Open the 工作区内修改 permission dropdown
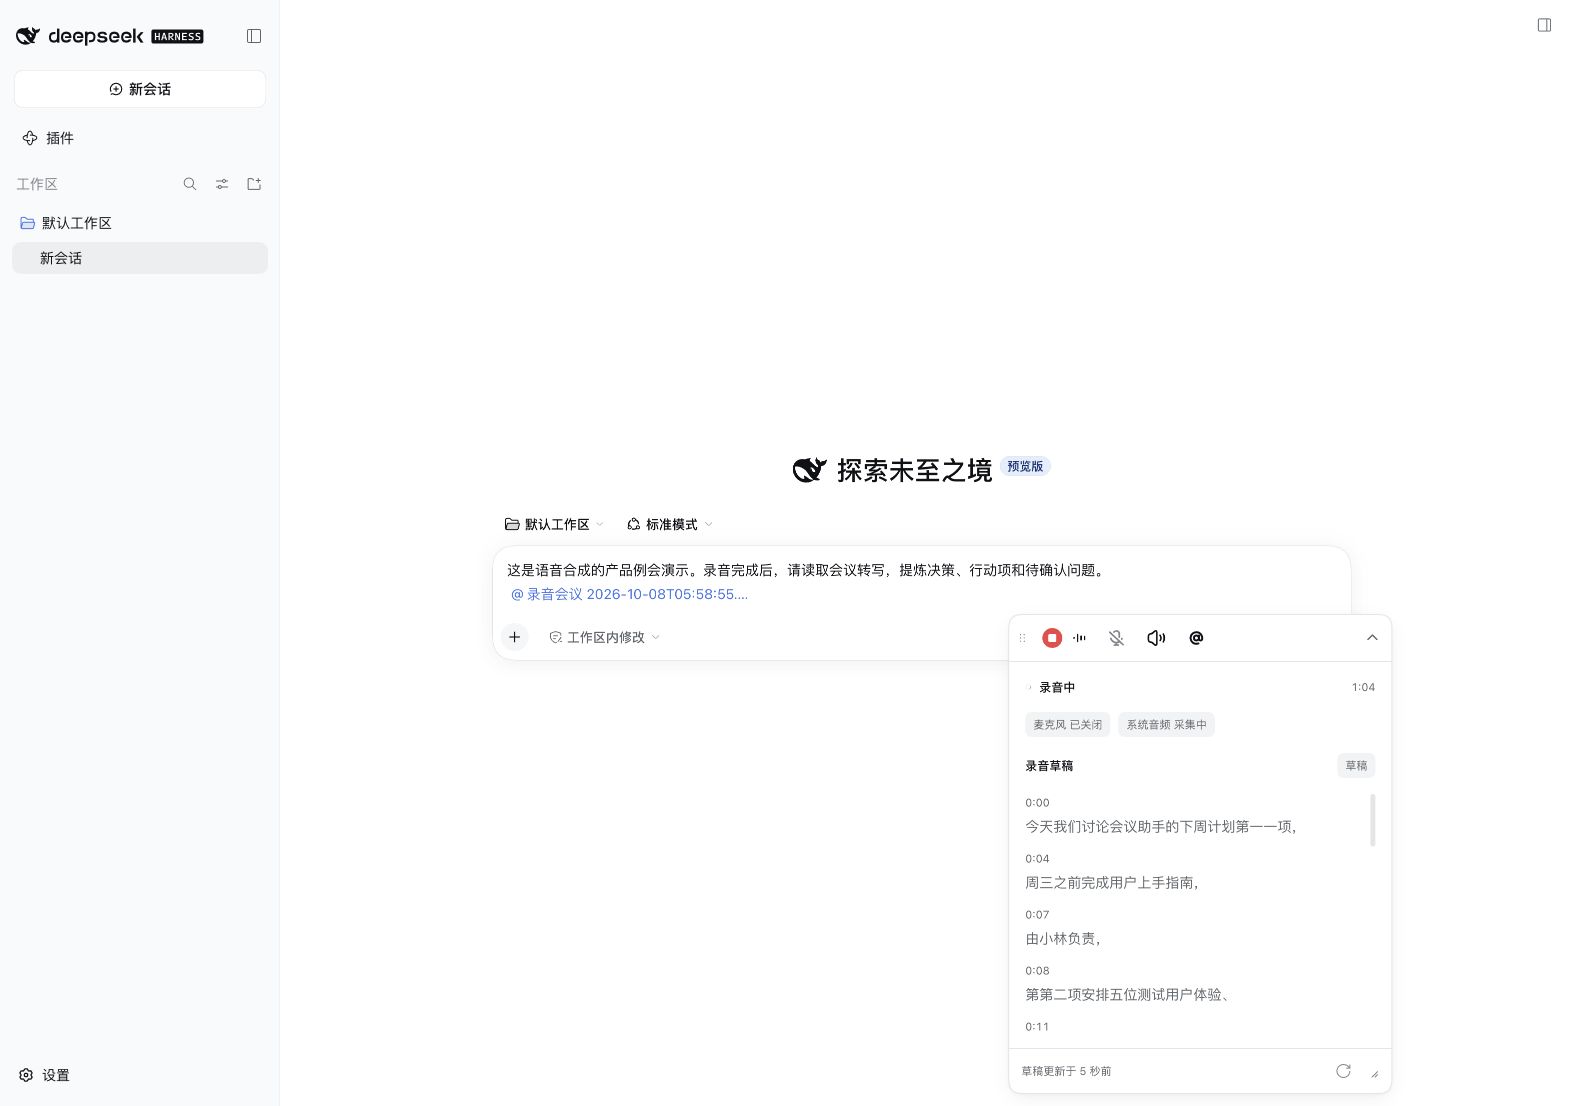The image size is (1570, 1106). click(605, 637)
